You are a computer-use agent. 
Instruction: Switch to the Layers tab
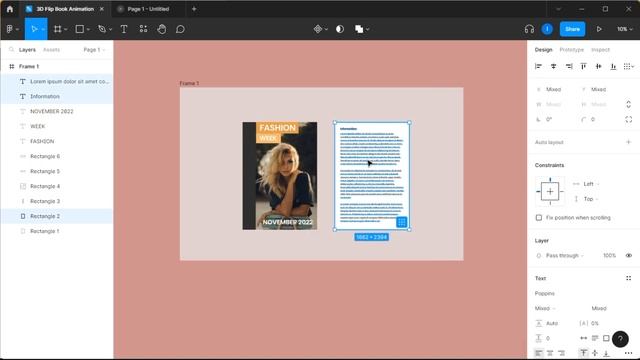(x=27, y=49)
